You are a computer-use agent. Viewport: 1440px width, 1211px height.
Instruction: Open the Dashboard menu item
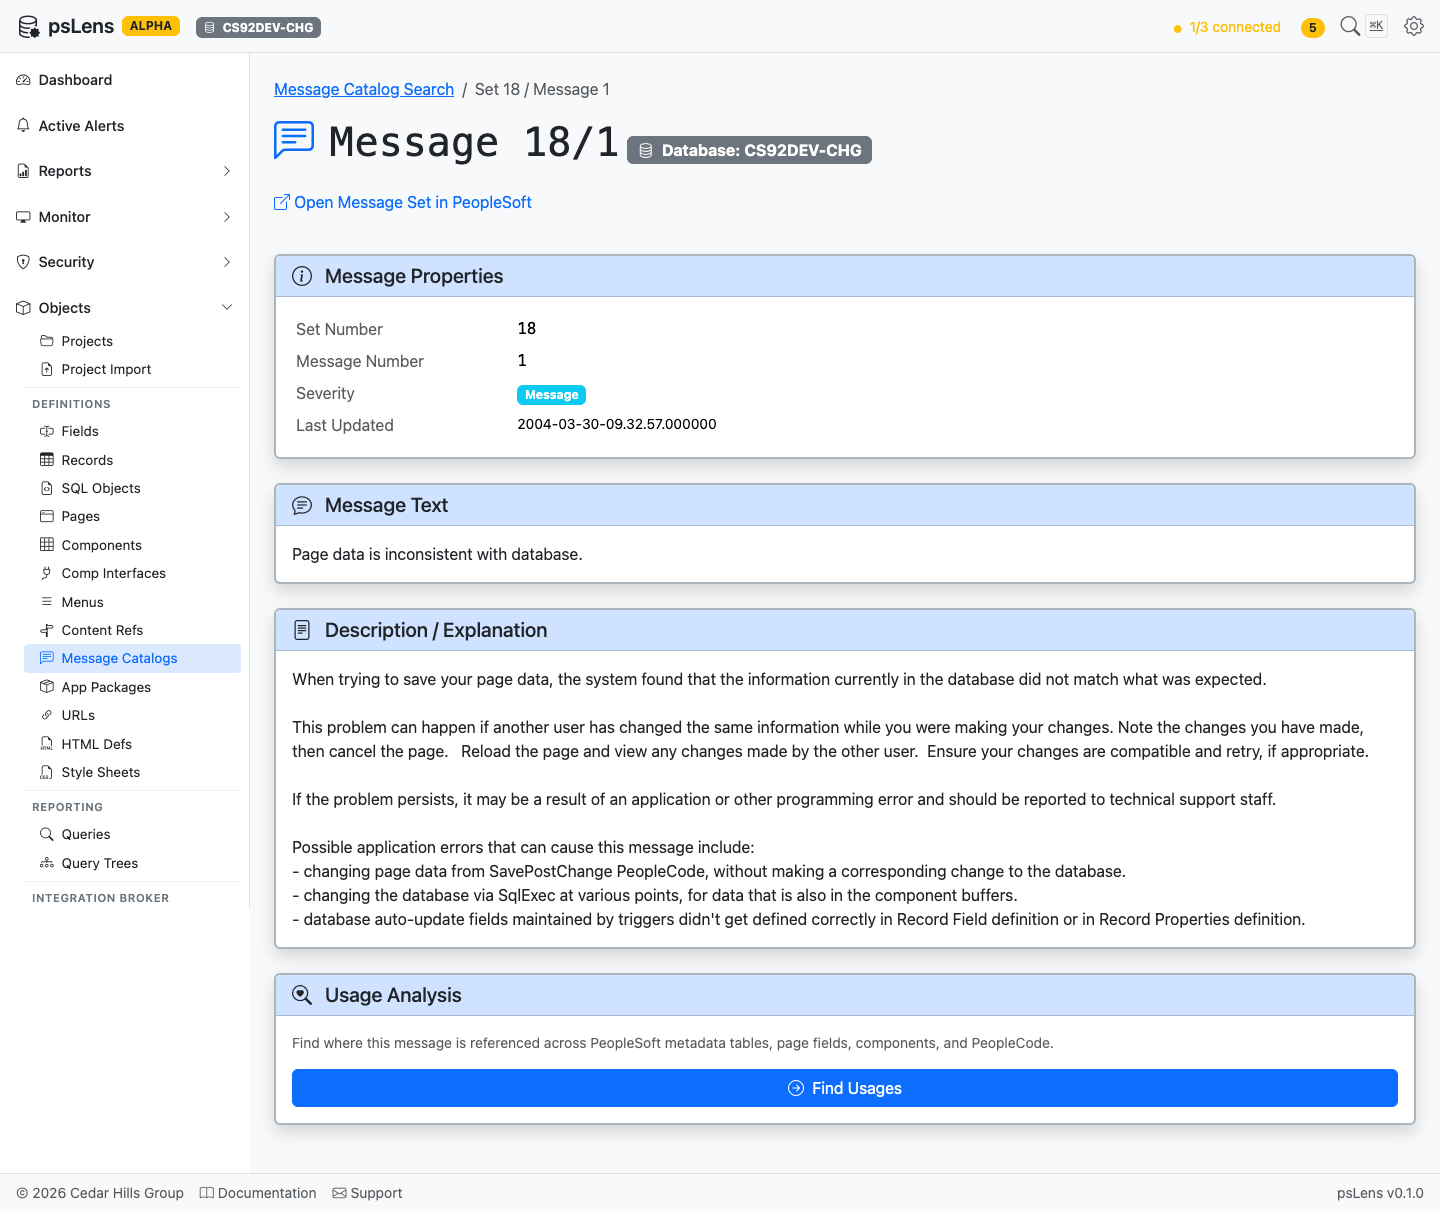(x=124, y=80)
